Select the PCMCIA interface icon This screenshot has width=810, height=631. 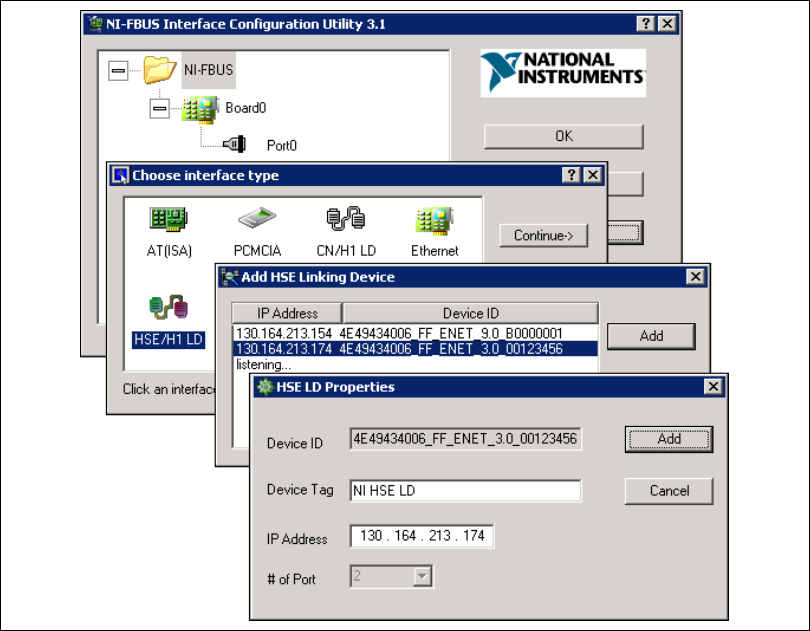point(257,218)
